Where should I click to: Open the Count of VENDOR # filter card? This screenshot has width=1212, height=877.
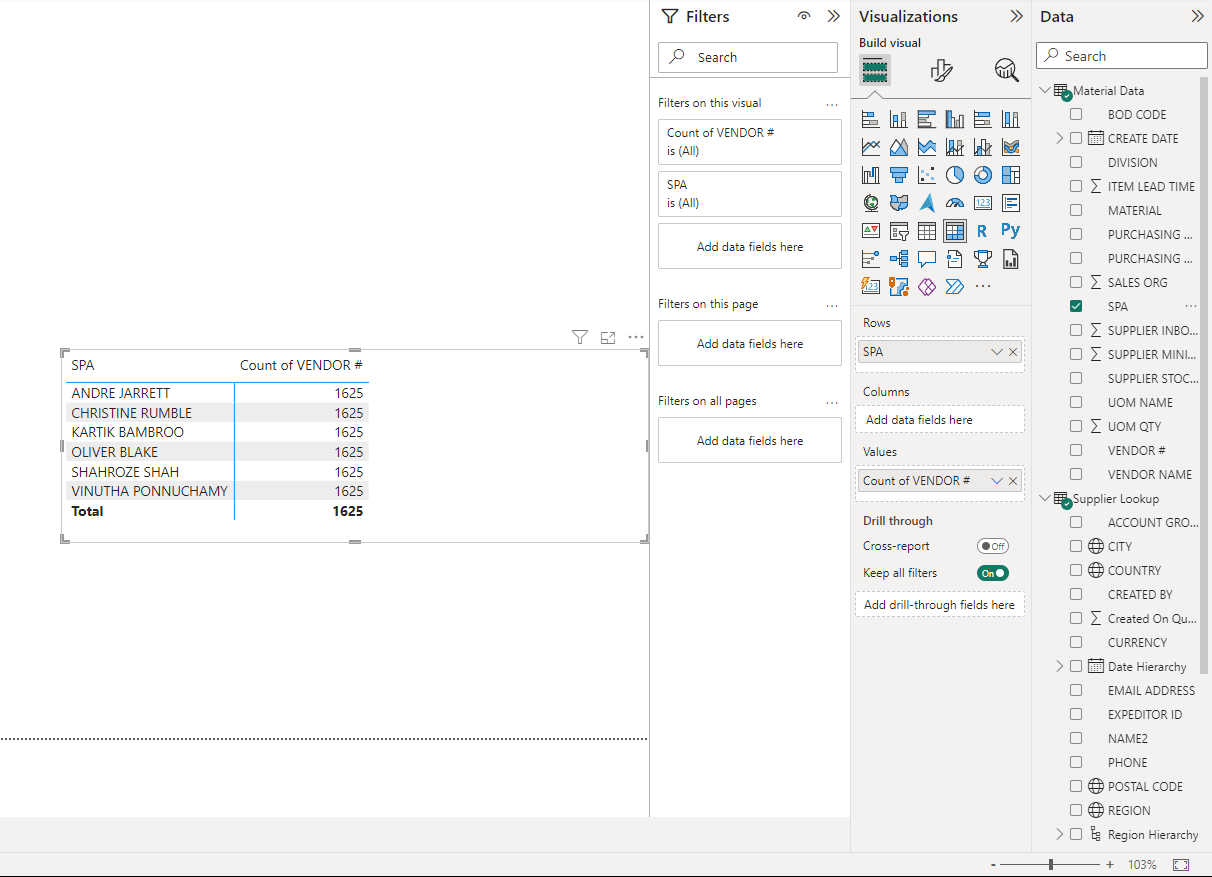click(750, 142)
